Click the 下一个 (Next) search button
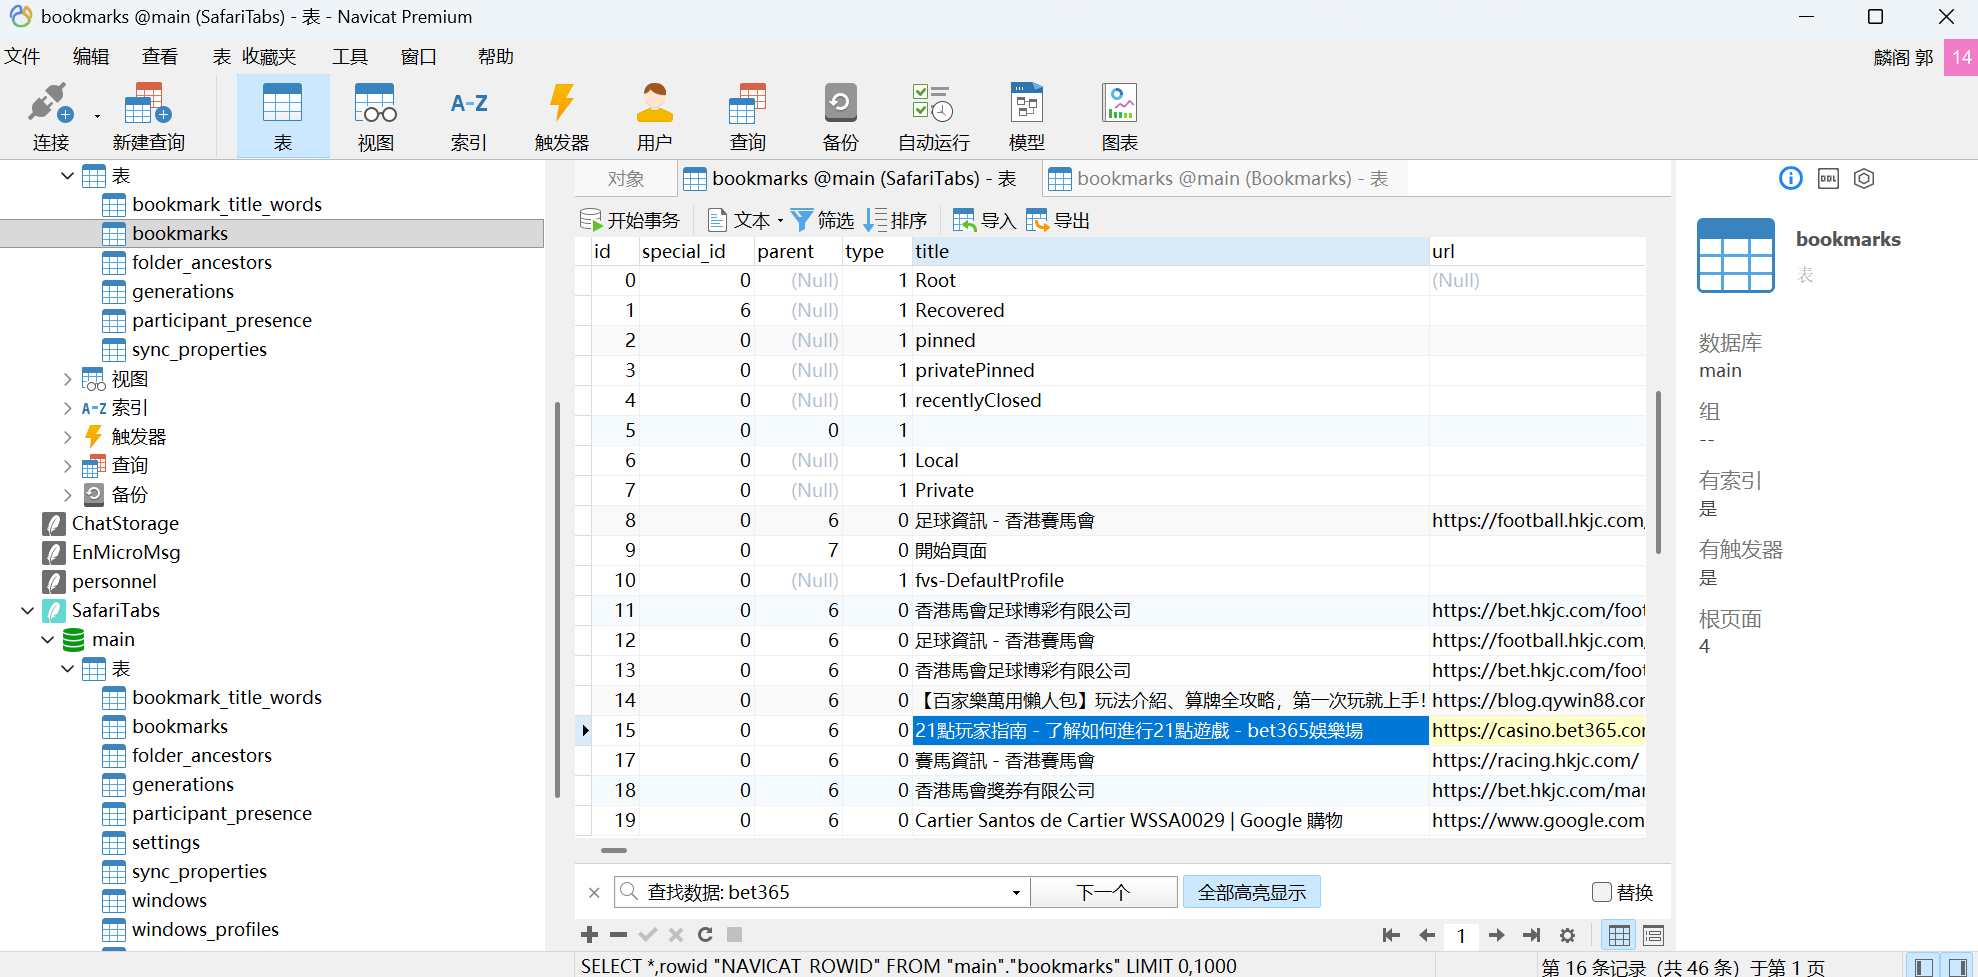 click(1103, 893)
